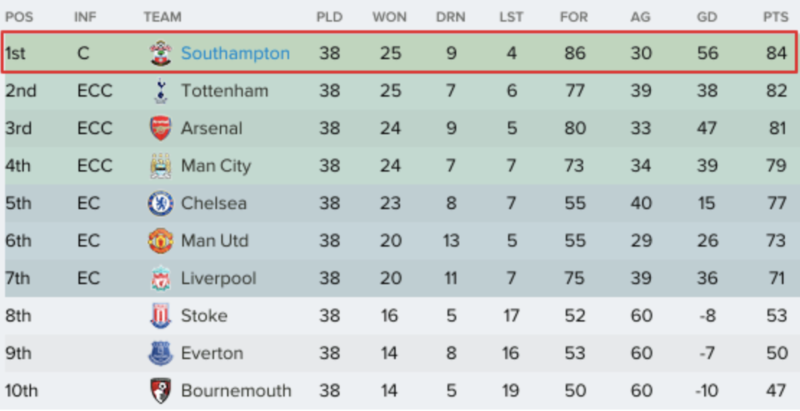Click the Man Utd club crest
800x411 pixels.
pos(161,241)
